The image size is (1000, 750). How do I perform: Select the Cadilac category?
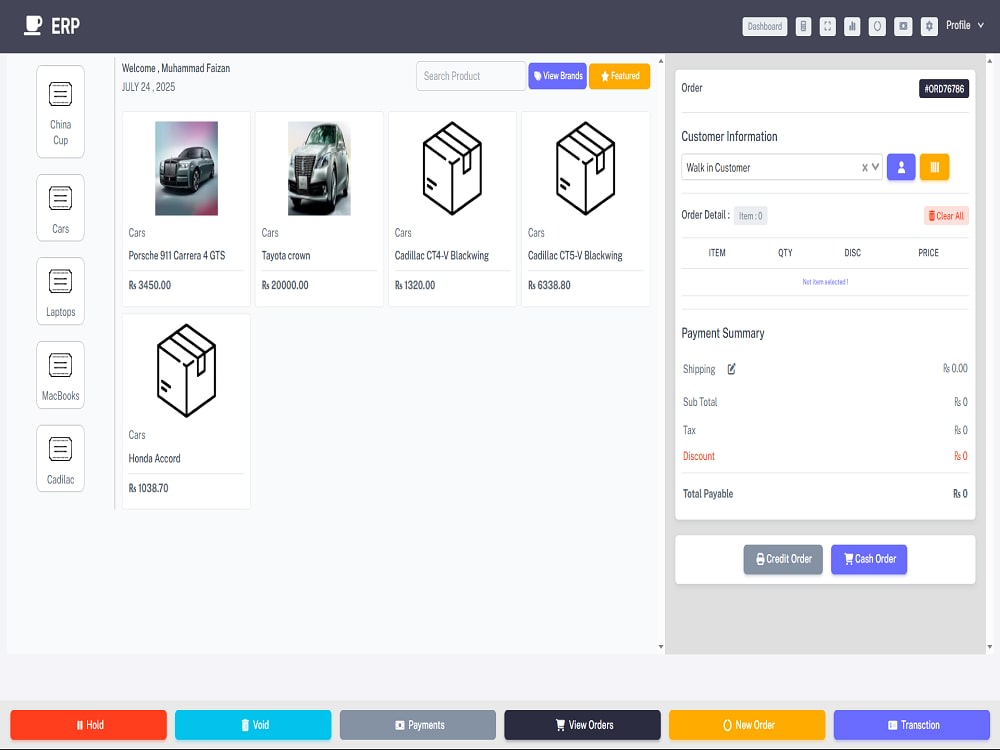(x=61, y=459)
